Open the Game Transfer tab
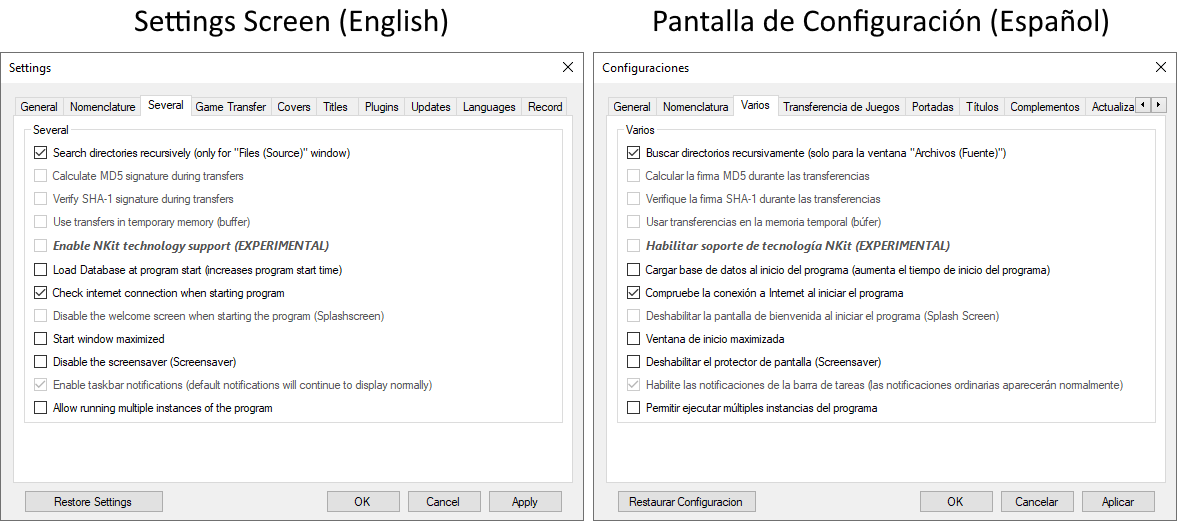This screenshot has width=1177, height=521. (230, 107)
